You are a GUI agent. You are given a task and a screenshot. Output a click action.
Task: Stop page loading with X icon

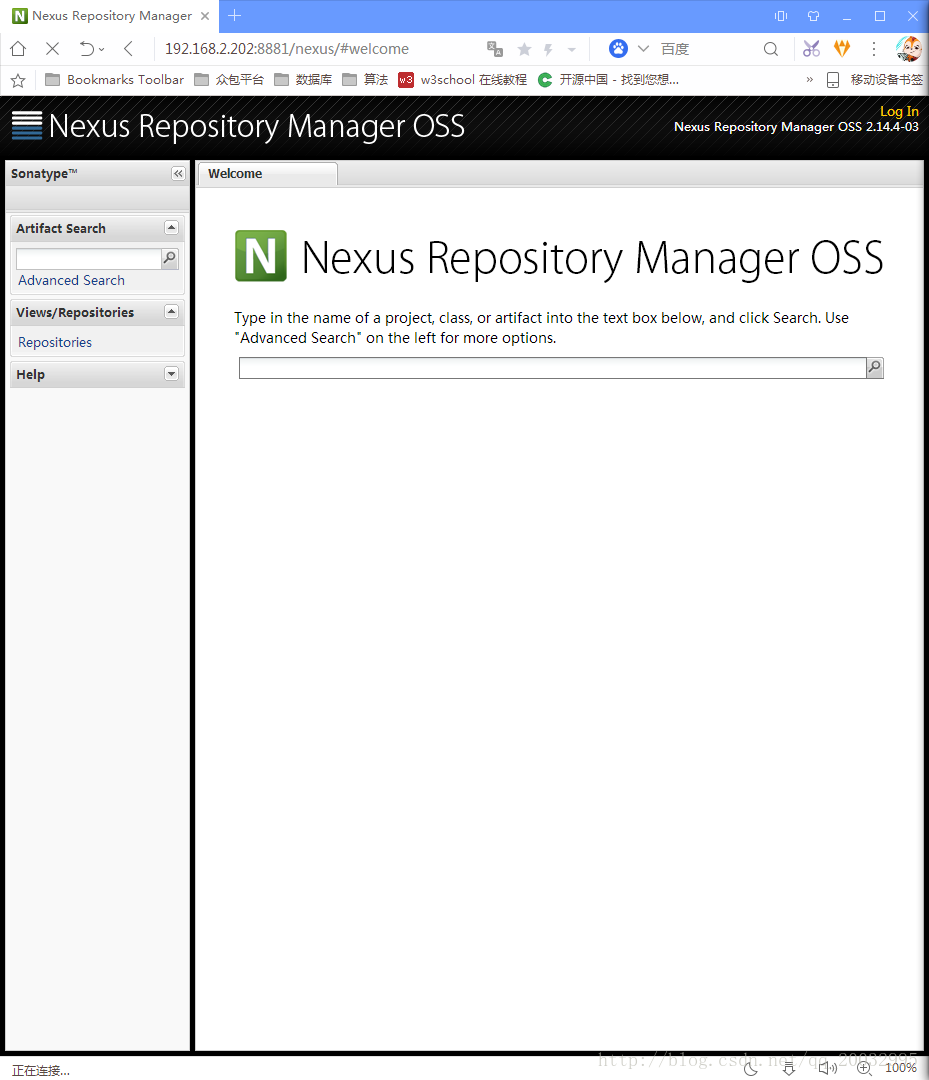coord(52,49)
